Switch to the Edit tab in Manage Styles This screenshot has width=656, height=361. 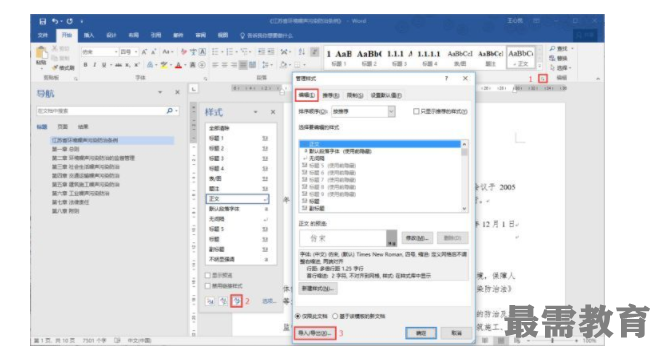coord(307,95)
